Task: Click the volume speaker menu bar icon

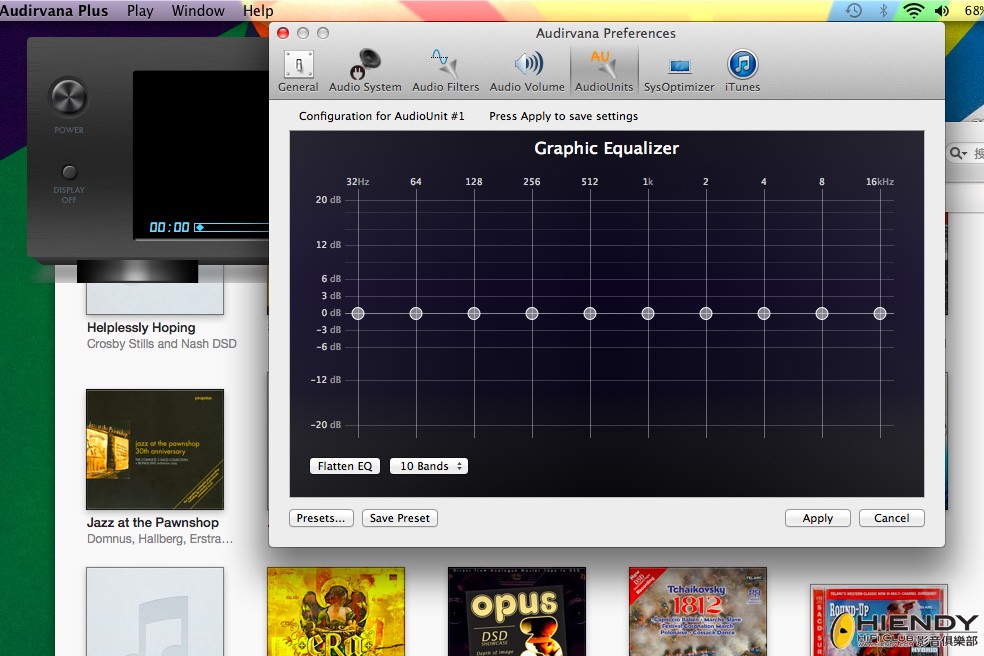Action: tap(942, 10)
